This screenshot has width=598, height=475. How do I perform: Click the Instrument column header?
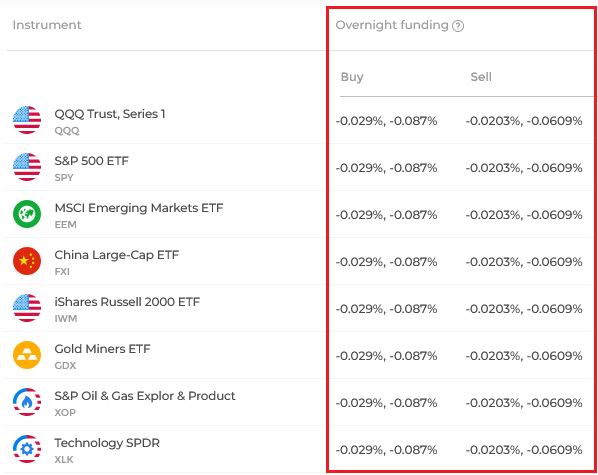pos(47,25)
